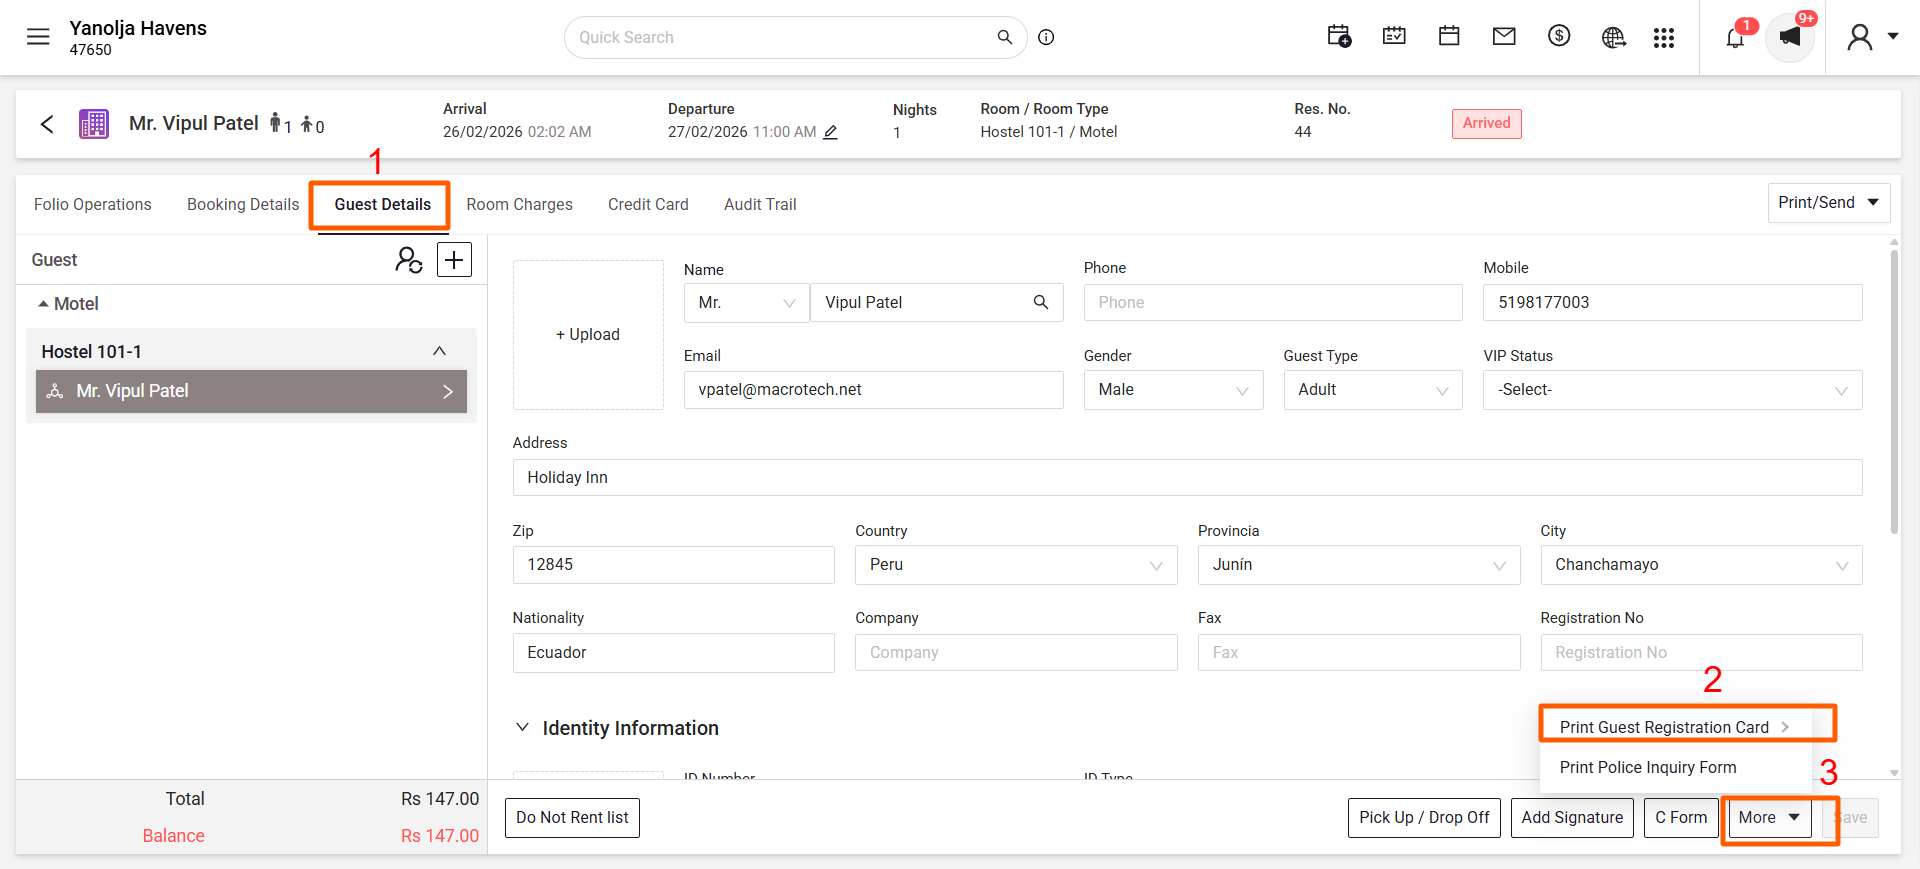Image resolution: width=1920 pixels, height=869 pixels.
Task: Open the hamburger main menu
Action: coord(38,37)
